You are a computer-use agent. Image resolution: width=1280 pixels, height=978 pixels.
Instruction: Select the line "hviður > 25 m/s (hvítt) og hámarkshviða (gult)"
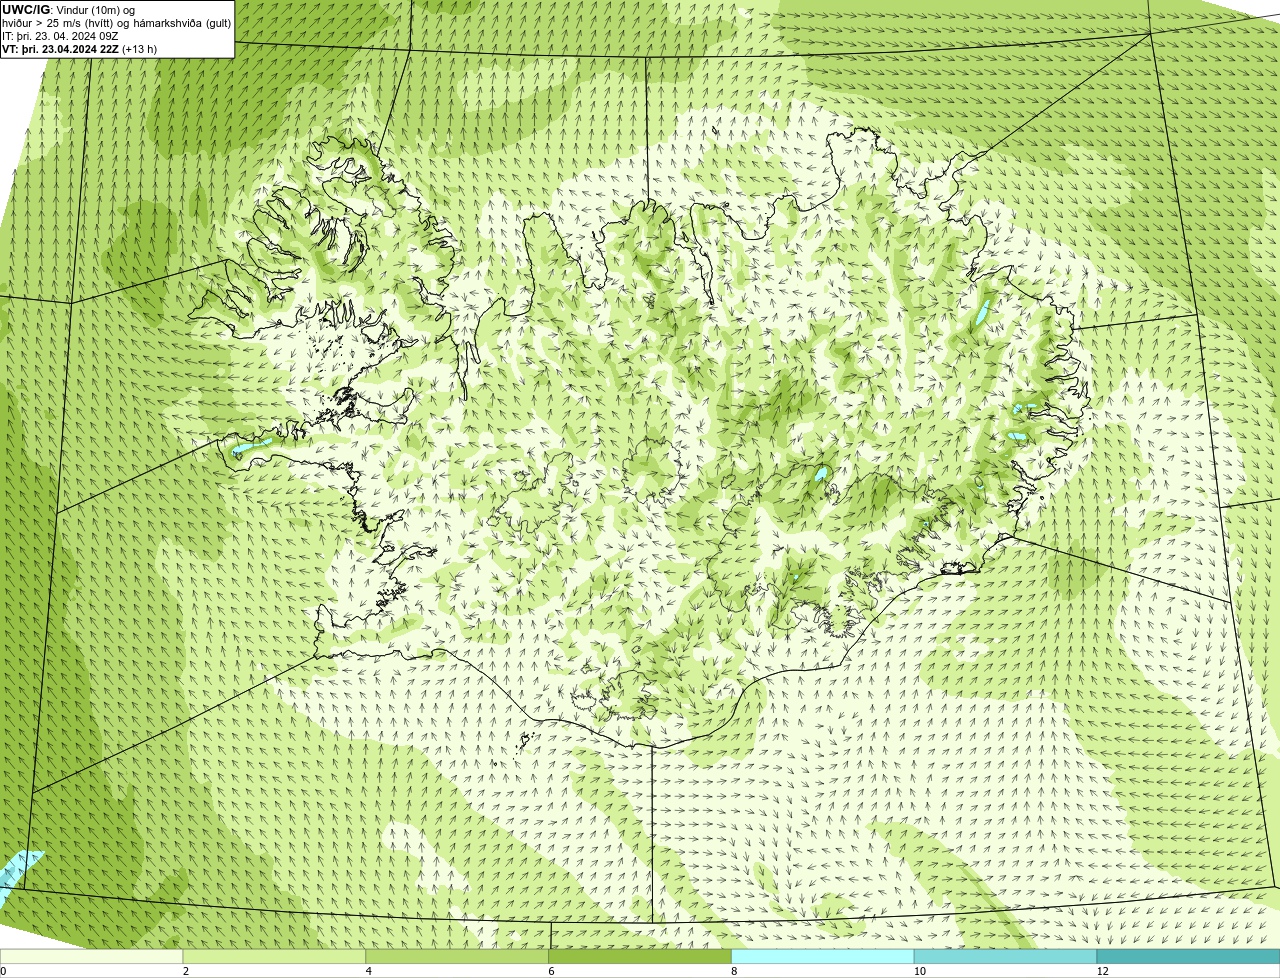(x=116, y=23)
